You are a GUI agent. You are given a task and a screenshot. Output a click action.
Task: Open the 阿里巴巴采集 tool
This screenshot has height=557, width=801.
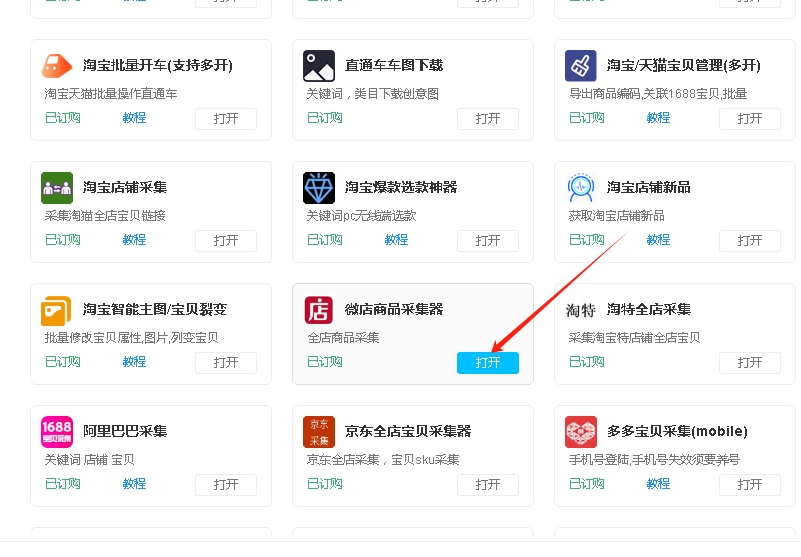pos(226,485)
